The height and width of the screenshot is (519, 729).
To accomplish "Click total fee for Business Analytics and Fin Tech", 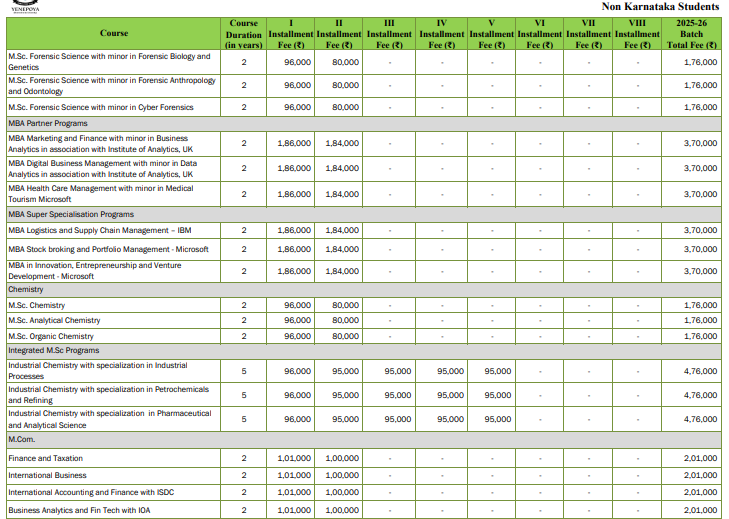I will point(699,510).
